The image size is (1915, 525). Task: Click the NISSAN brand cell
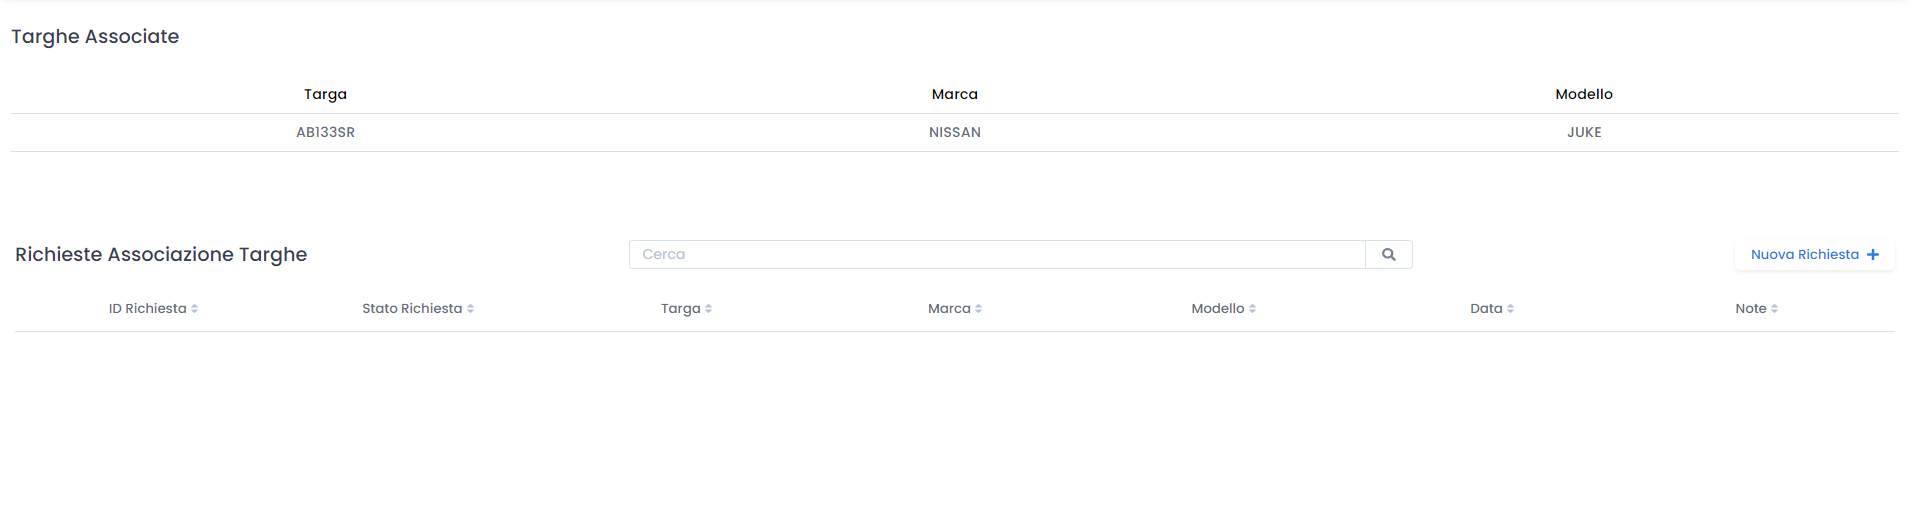(x=955, y=132)
